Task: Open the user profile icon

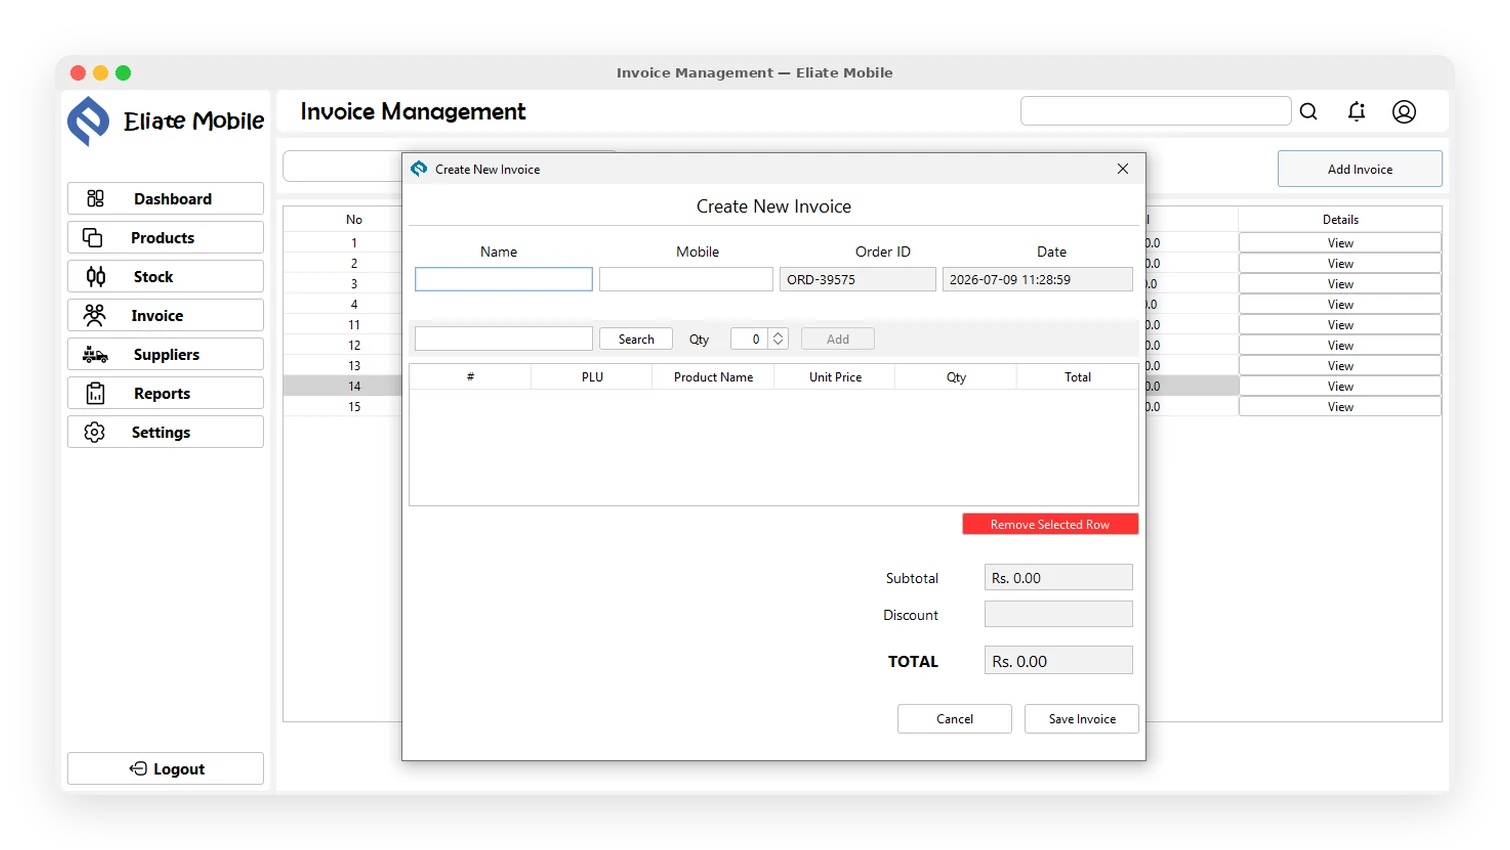Action: click(1404, 112)
